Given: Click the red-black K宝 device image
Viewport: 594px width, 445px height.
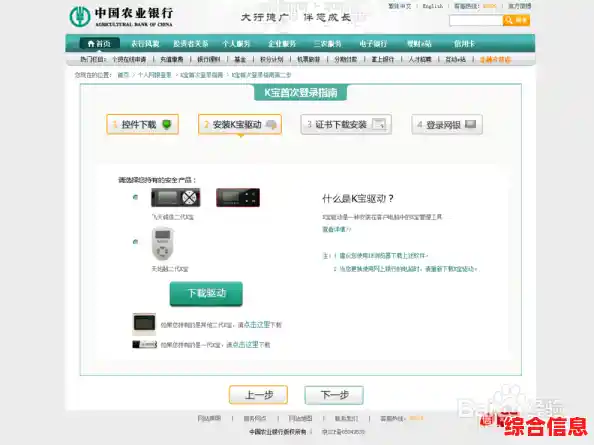Looking at the screenshot, I should (x=238, y=197).
